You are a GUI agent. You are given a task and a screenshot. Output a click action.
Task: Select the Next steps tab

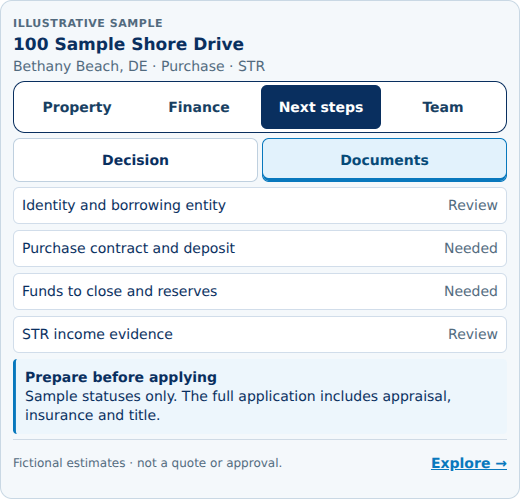321,107
